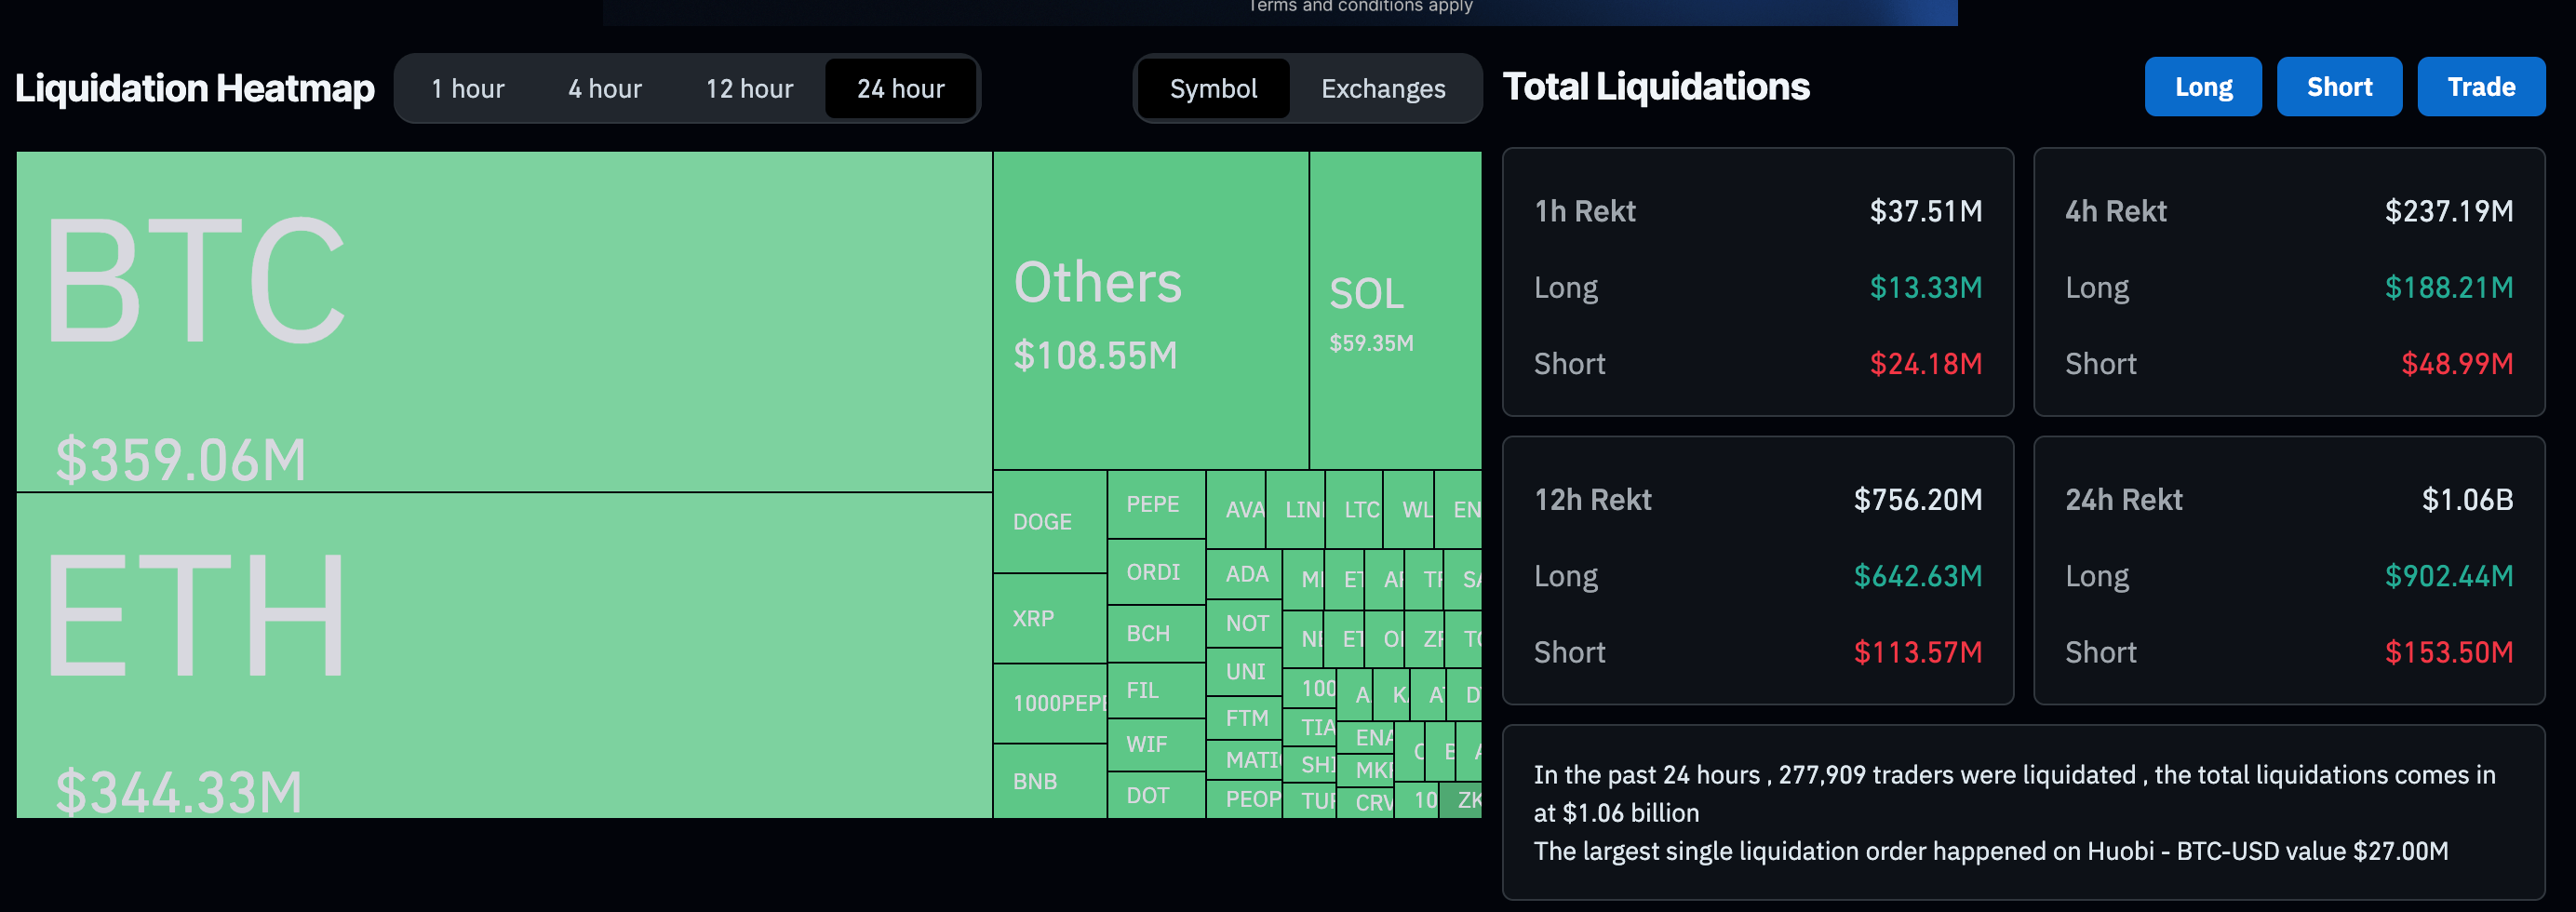
Task: Click the 277,909 traders liquidated summary line
Action: (x=2014, y=793)
